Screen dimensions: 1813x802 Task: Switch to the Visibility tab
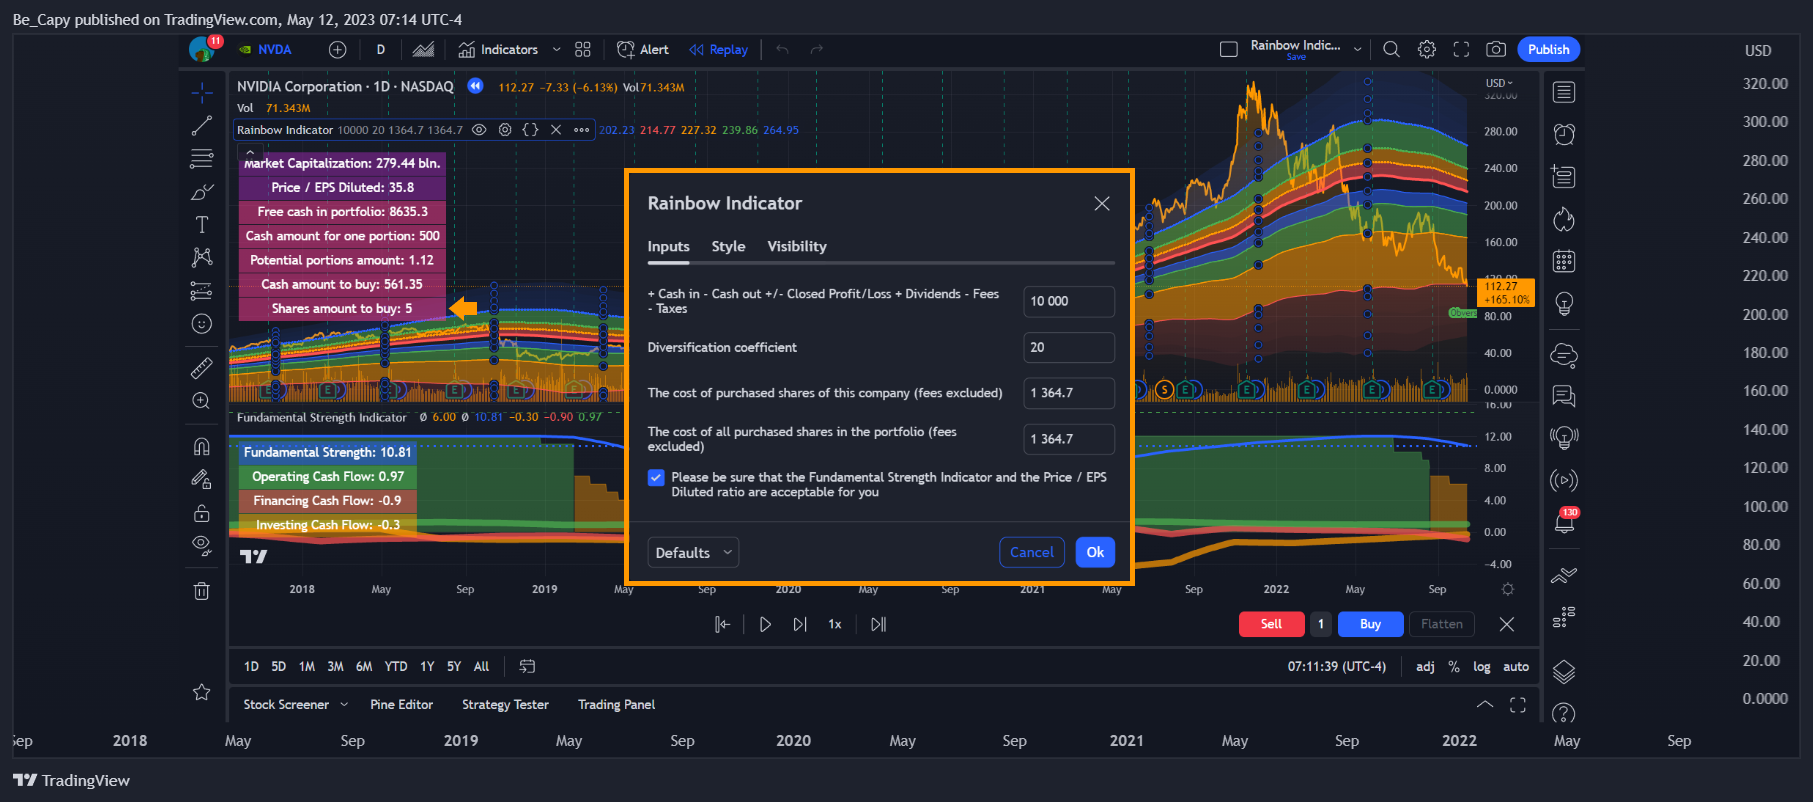pos(797,247)
